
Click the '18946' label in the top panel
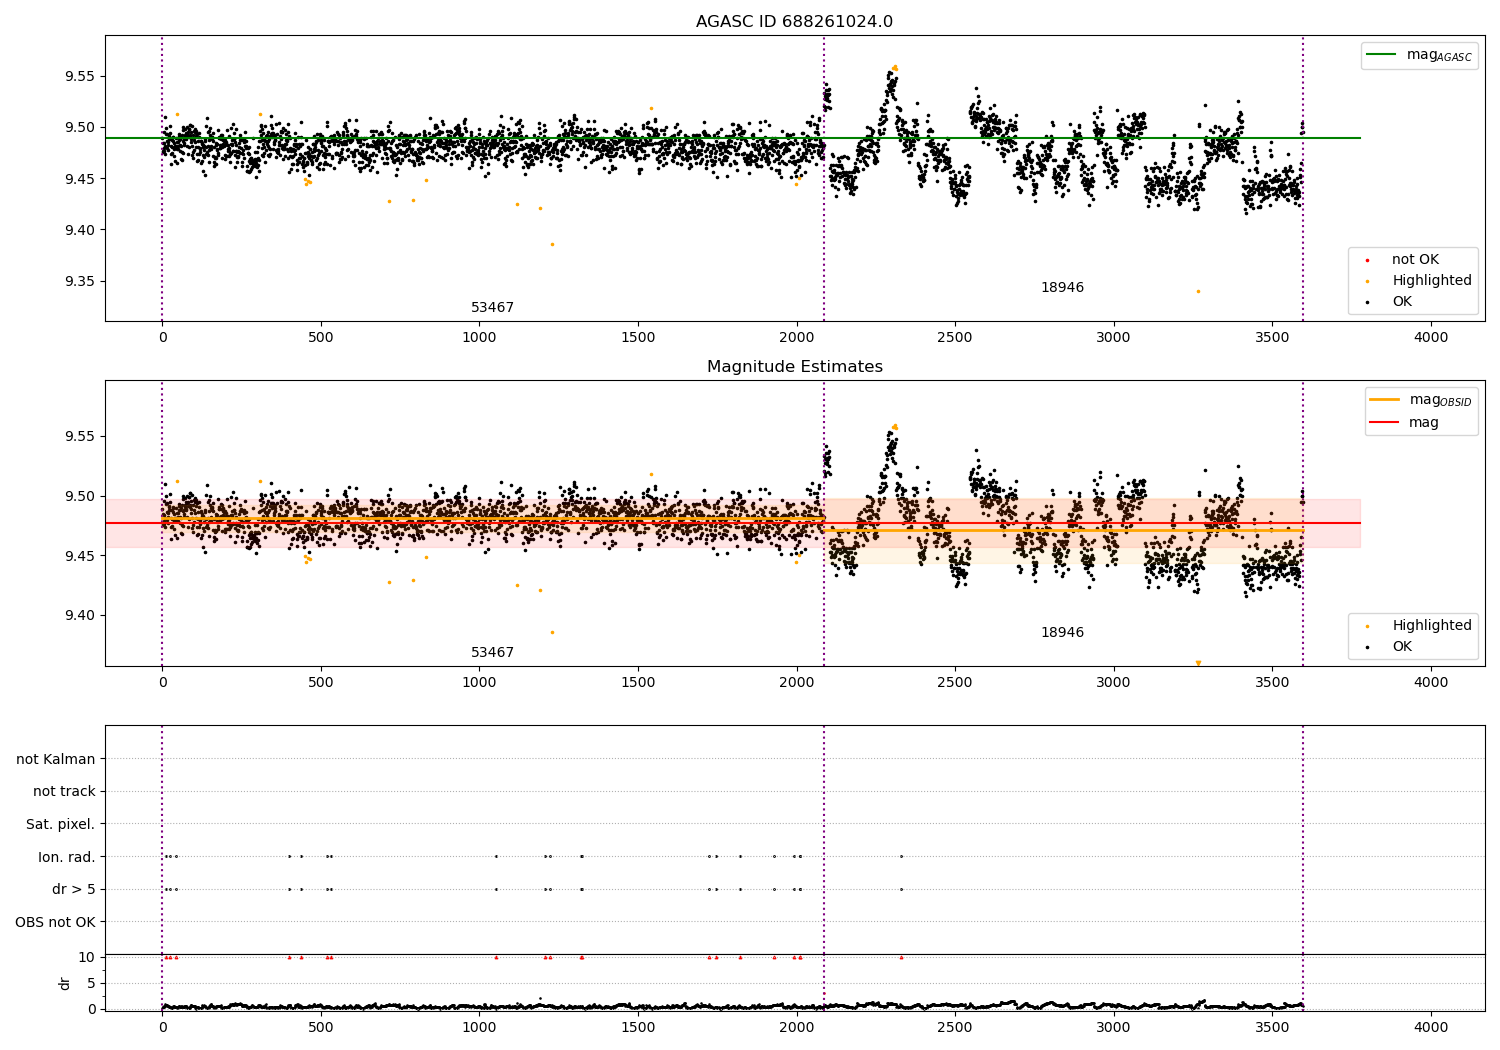[1062, 288]
